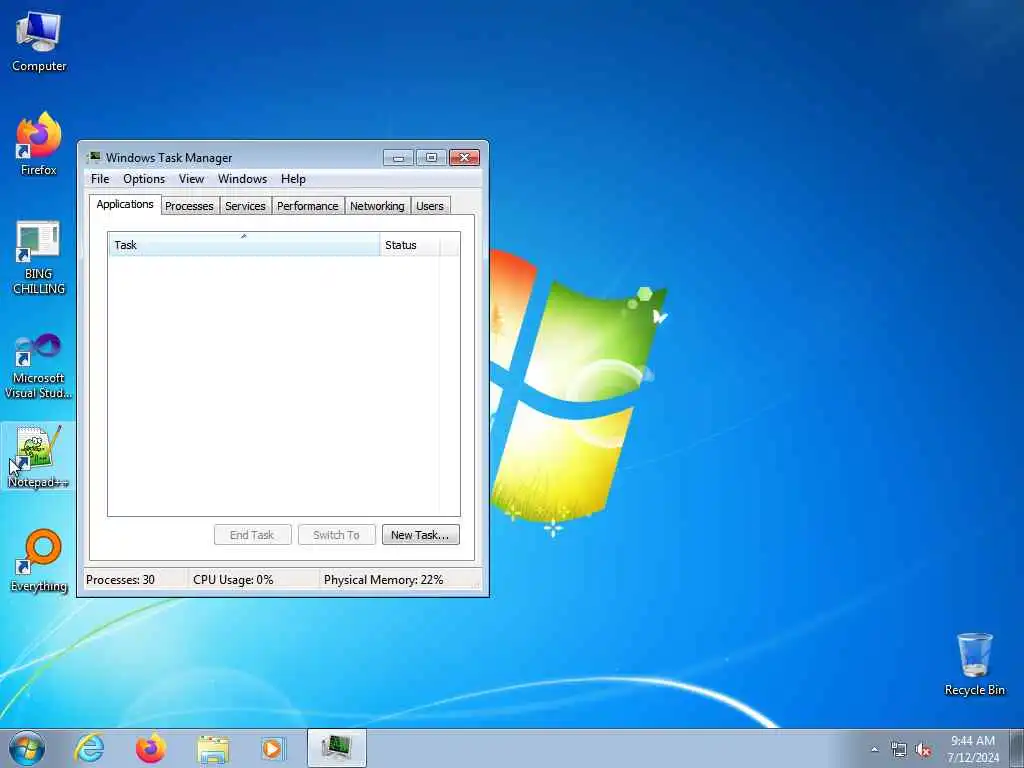Click the network tray icon
Image resolution: width=1024 pixels, height=768 pixels.
pyautogui.click(x=899, y=750)
